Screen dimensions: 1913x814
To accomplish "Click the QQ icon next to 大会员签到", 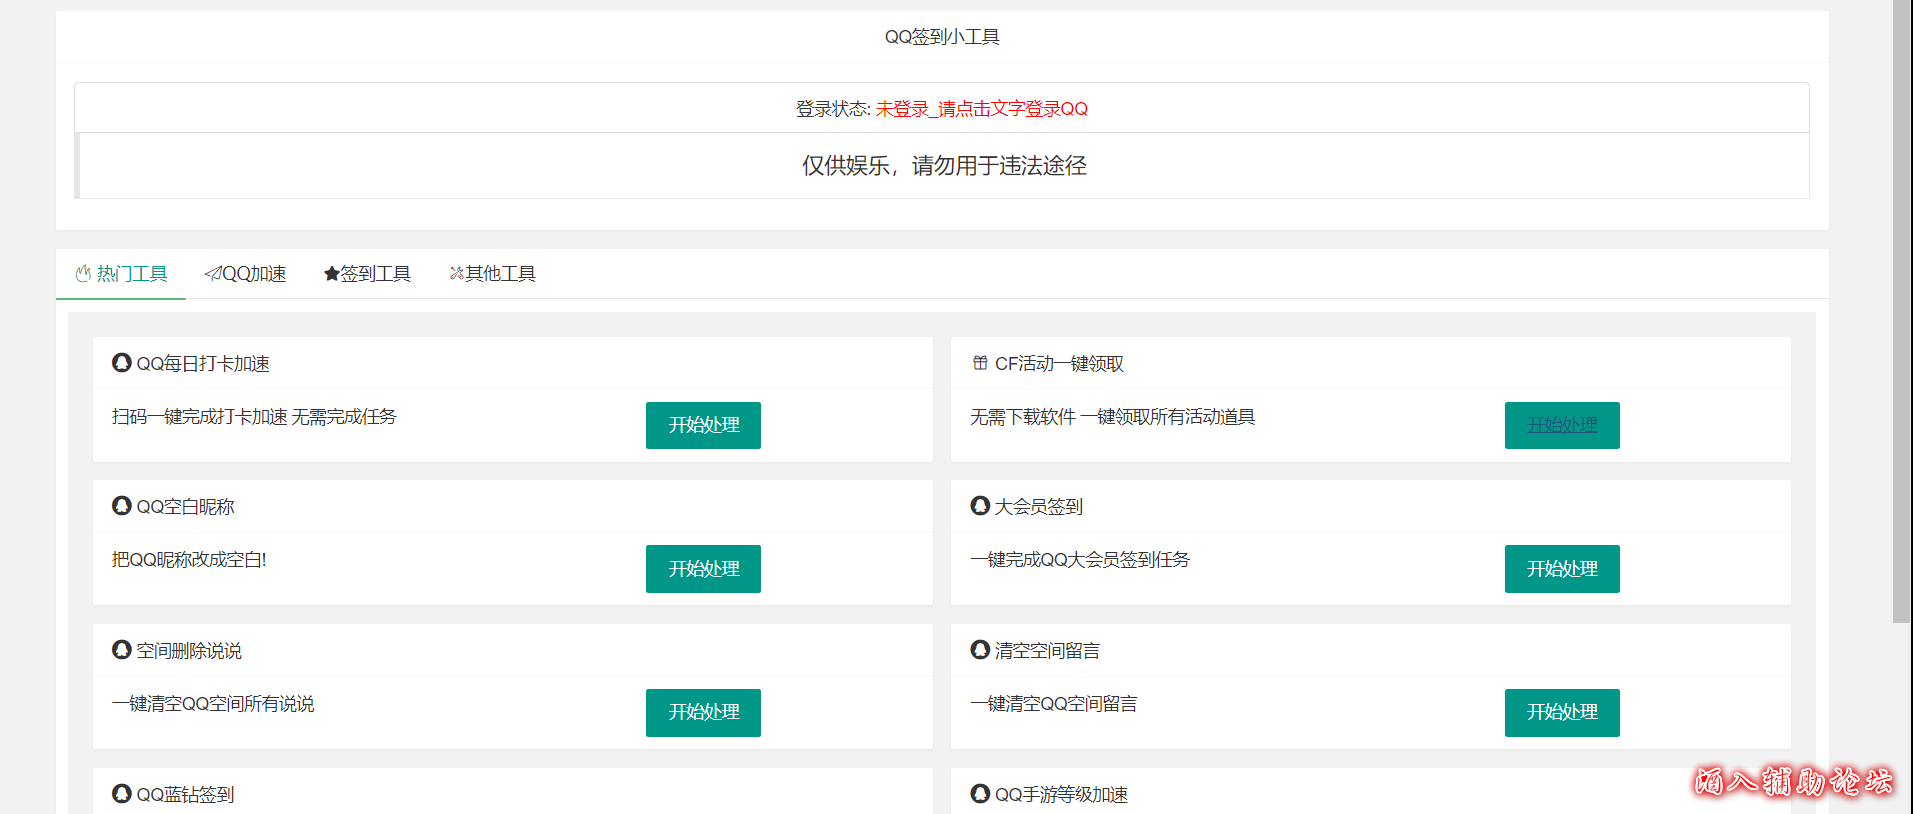I will (980, 506).
